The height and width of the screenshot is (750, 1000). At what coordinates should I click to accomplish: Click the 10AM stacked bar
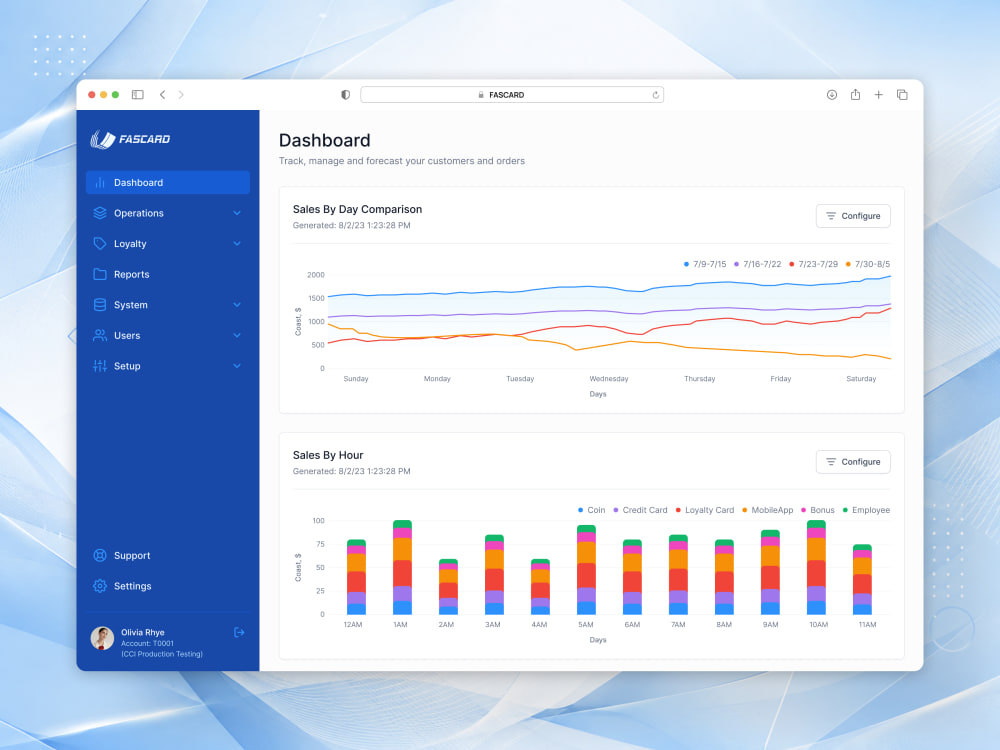(x=816, y=567)
